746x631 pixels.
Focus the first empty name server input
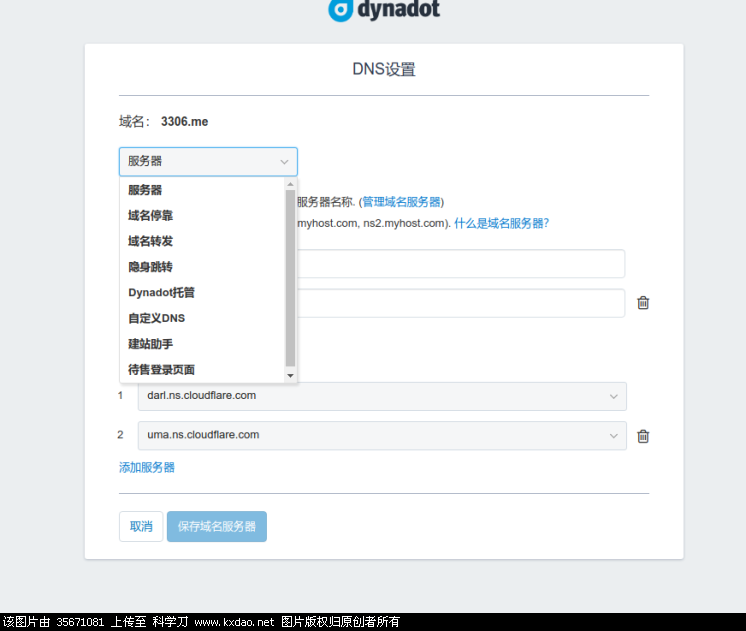click(461, 264)
